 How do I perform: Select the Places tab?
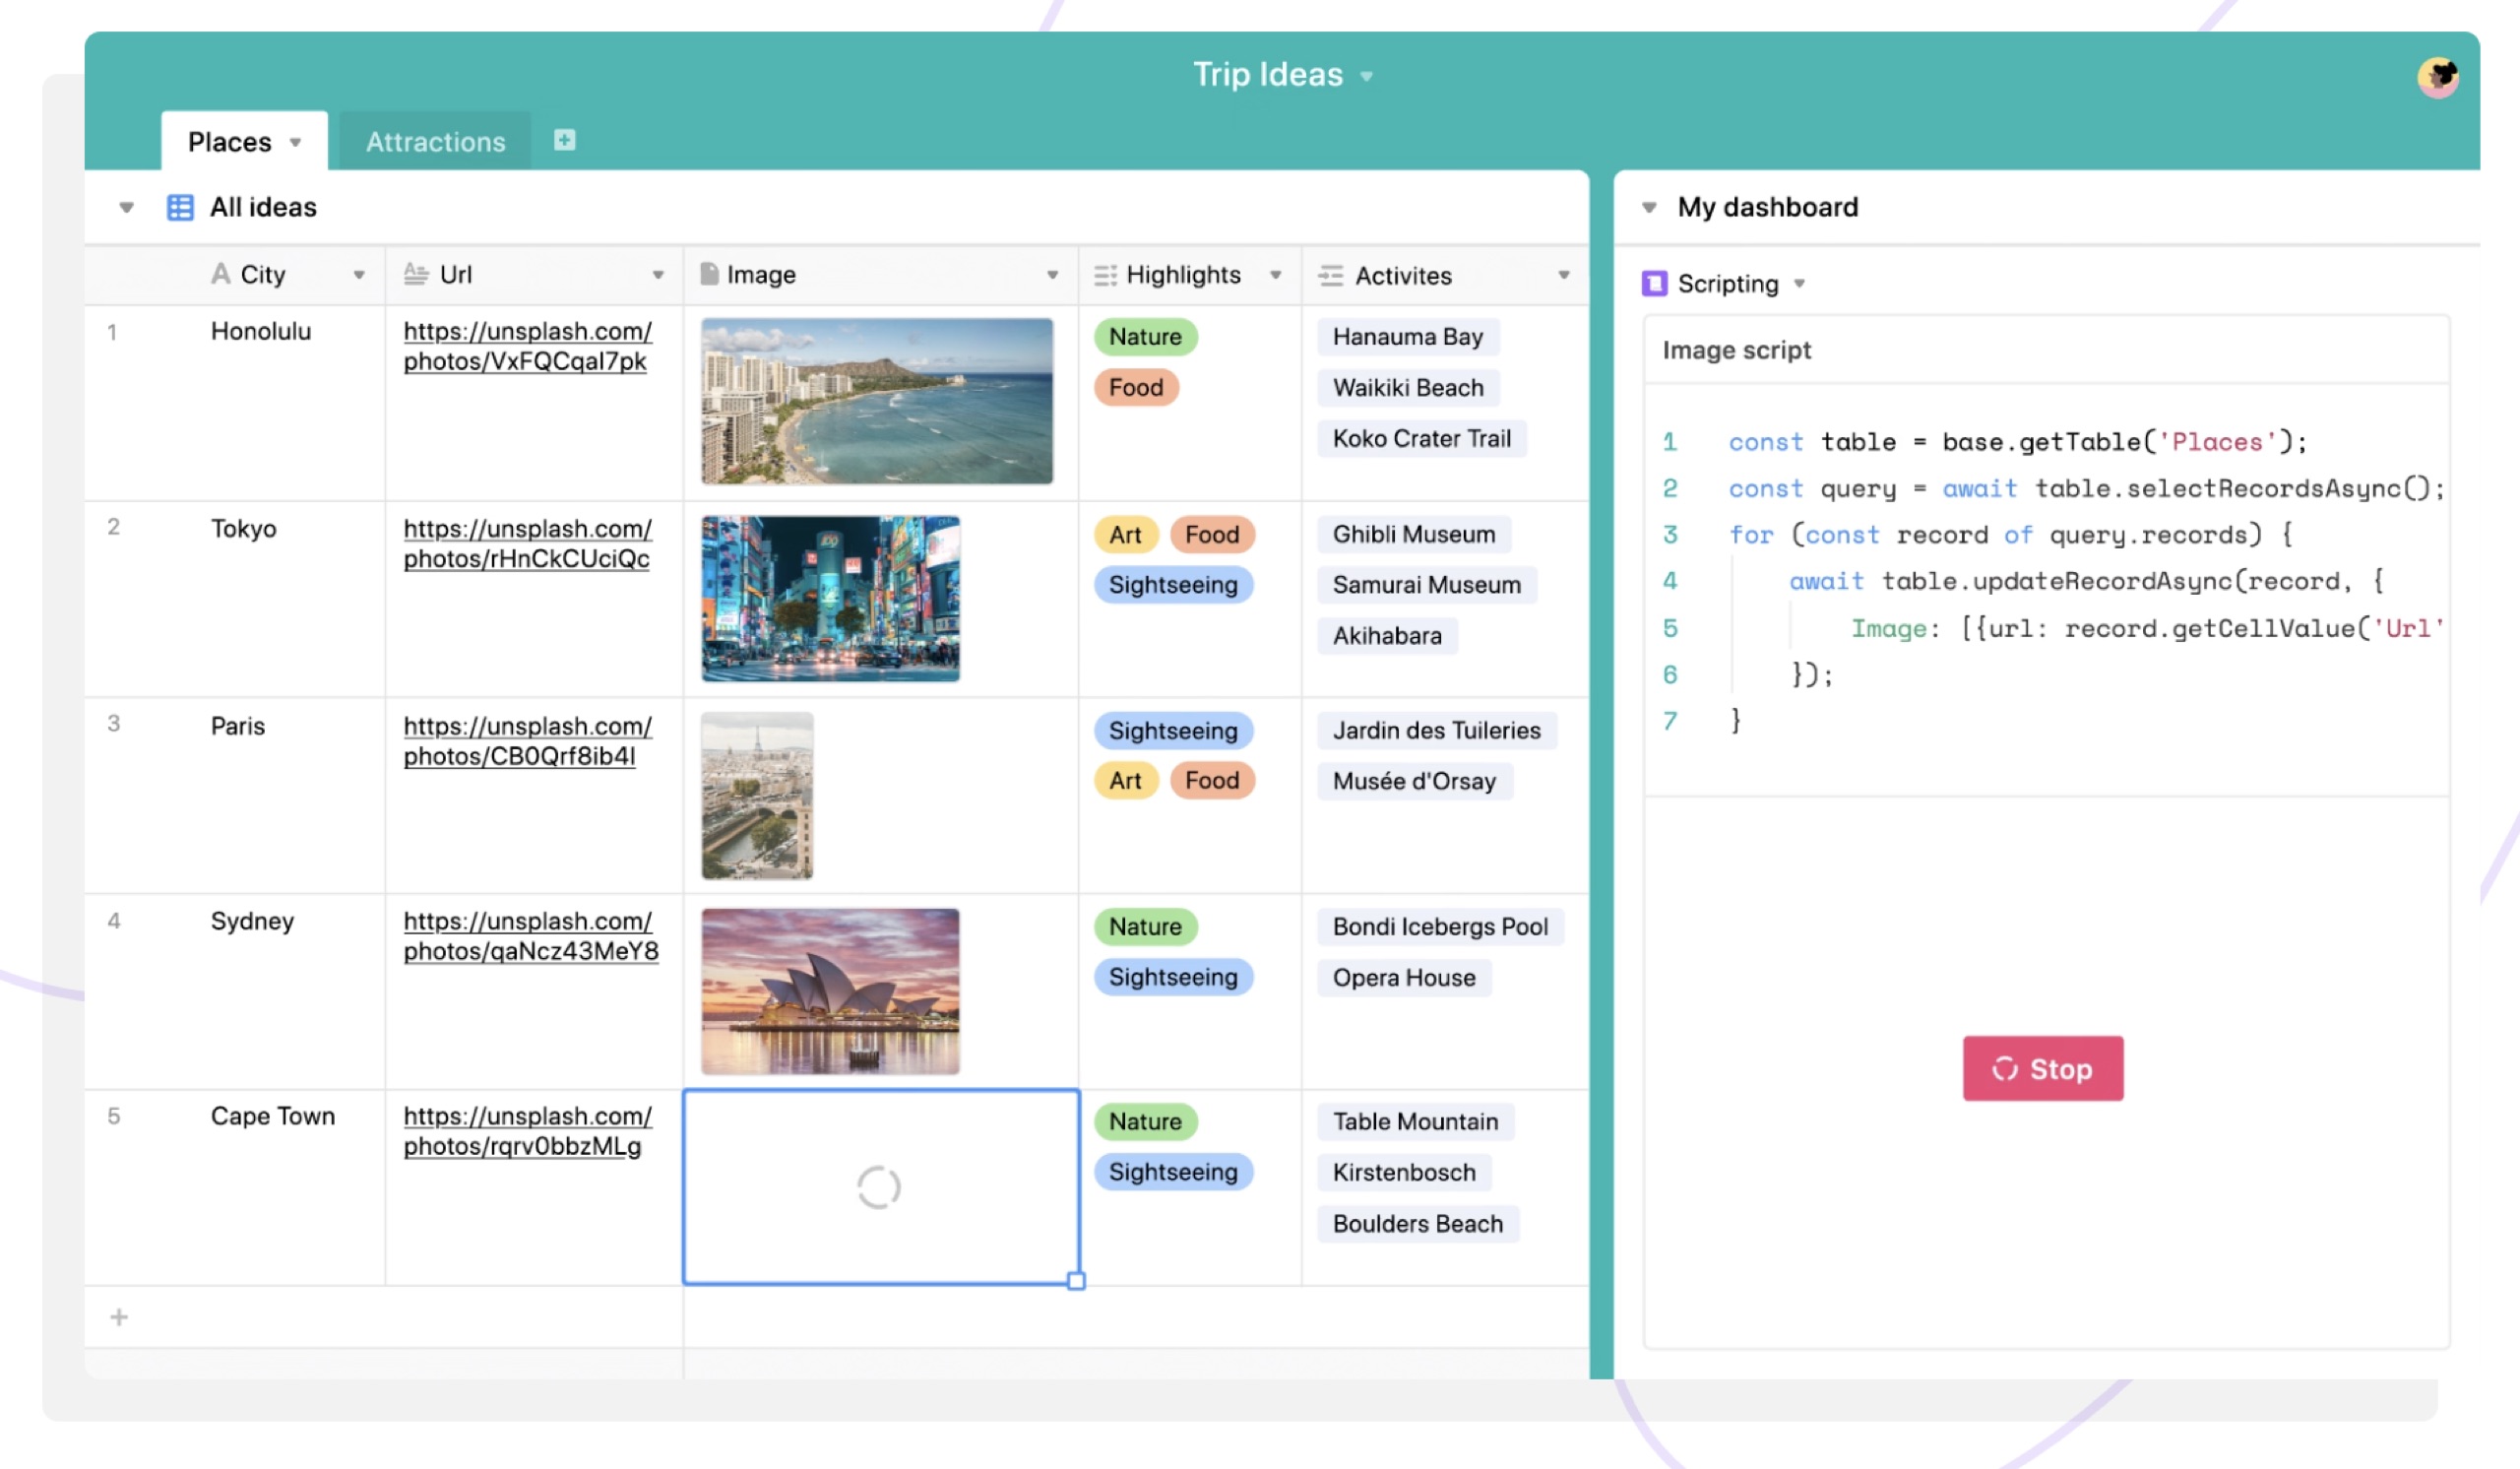pyautogui.click(x=230, y=142)
